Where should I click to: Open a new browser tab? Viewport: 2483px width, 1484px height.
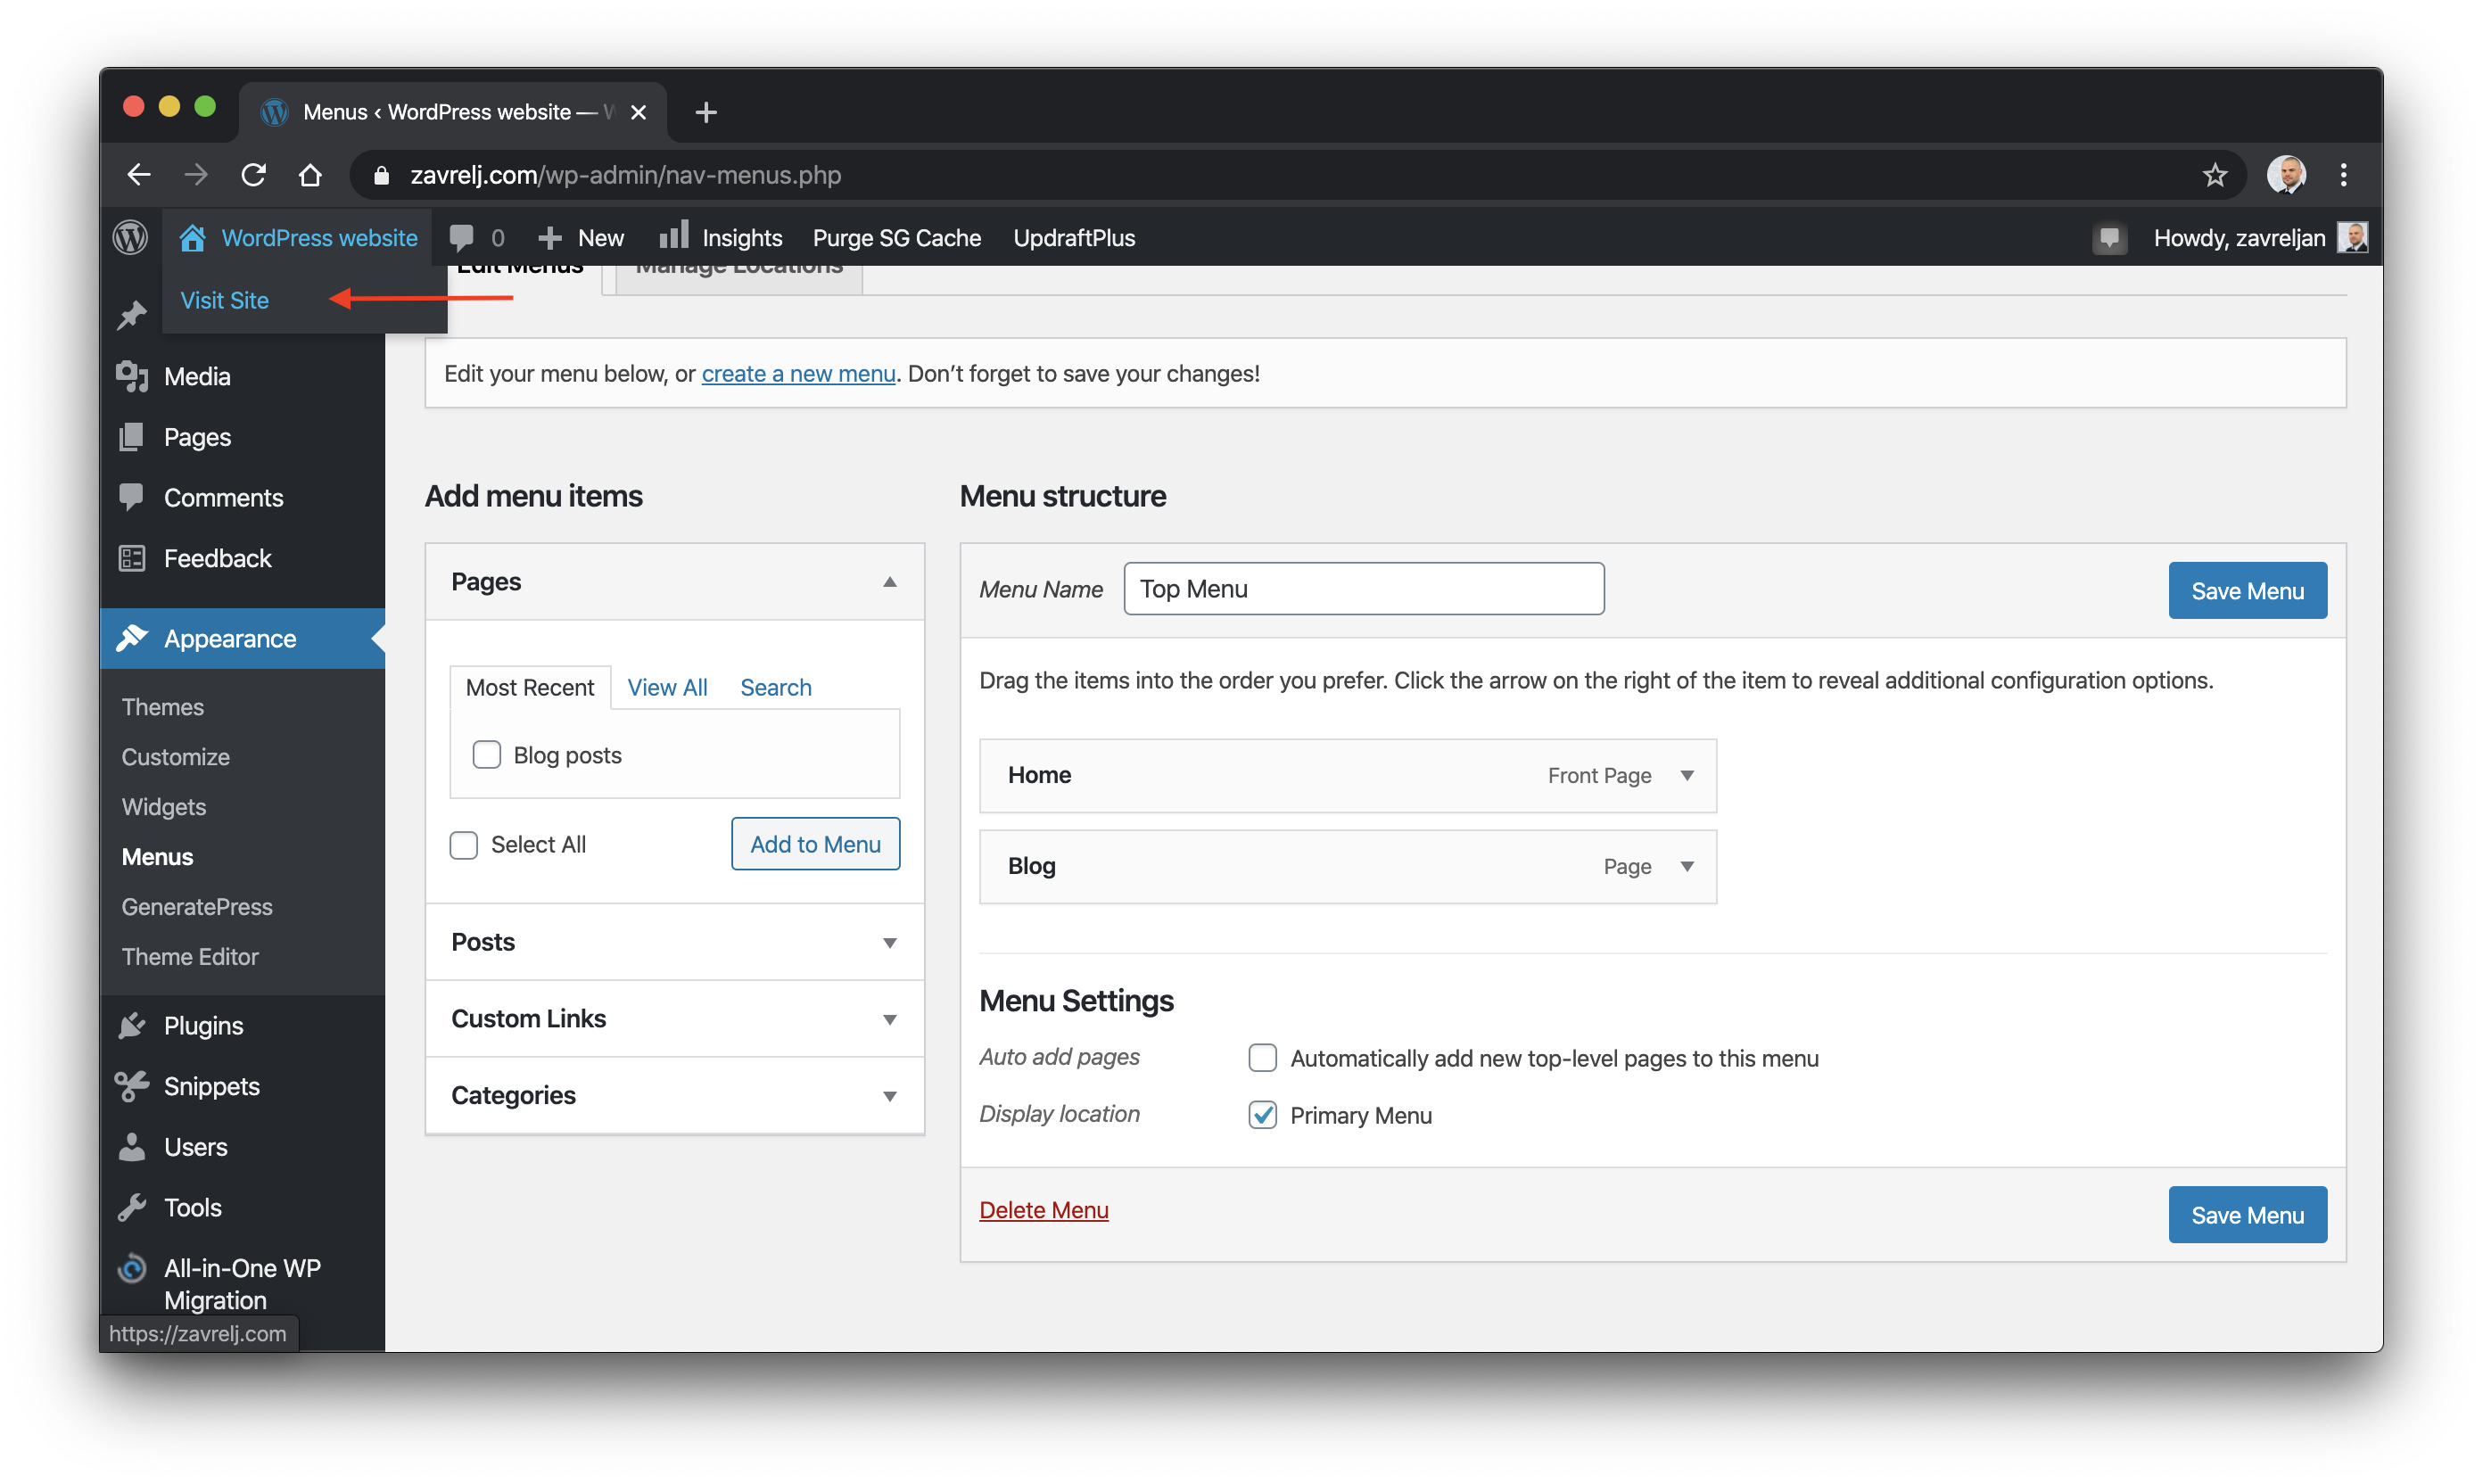click(706, 112)
